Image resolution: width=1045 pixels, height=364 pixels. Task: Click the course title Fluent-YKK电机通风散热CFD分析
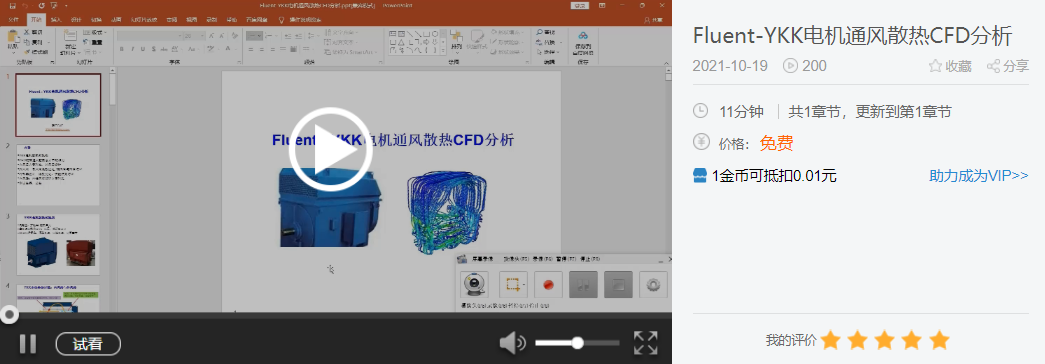tap(852, 35)
